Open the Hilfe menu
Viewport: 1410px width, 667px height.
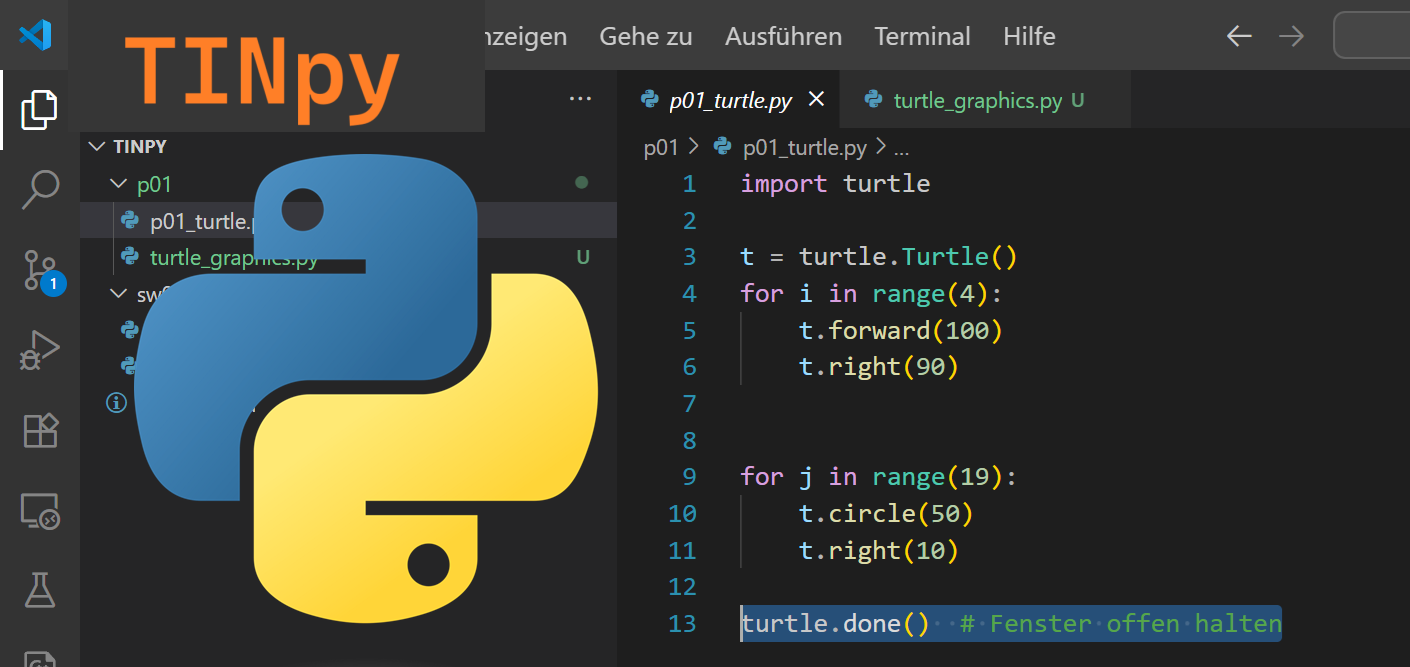pyautogui.click(x=1029, y=37)
